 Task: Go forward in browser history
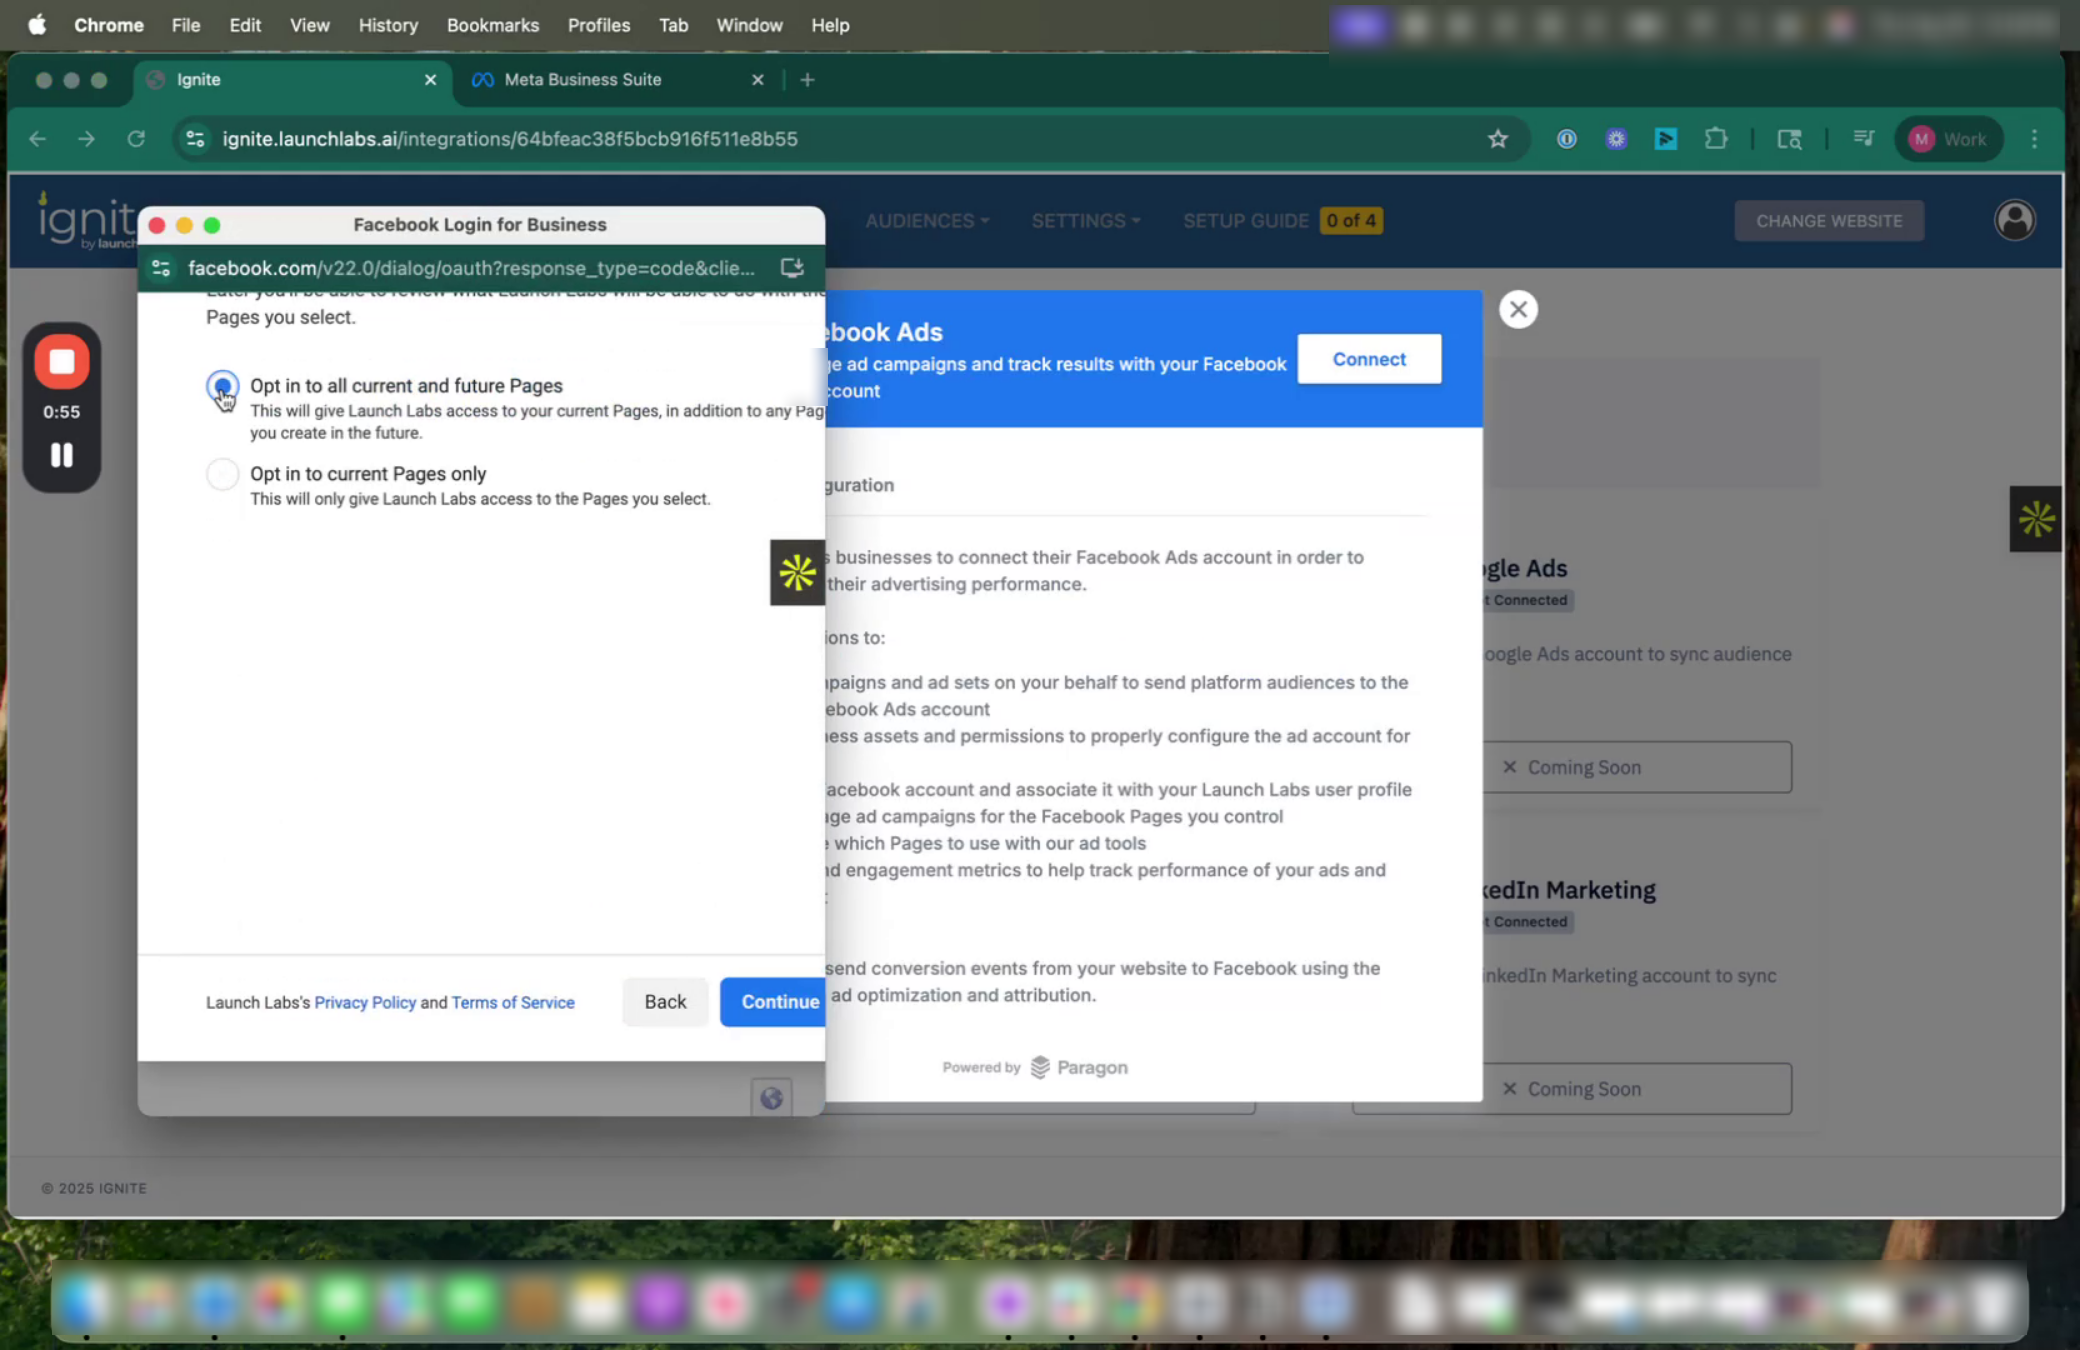tap(86, 139)
